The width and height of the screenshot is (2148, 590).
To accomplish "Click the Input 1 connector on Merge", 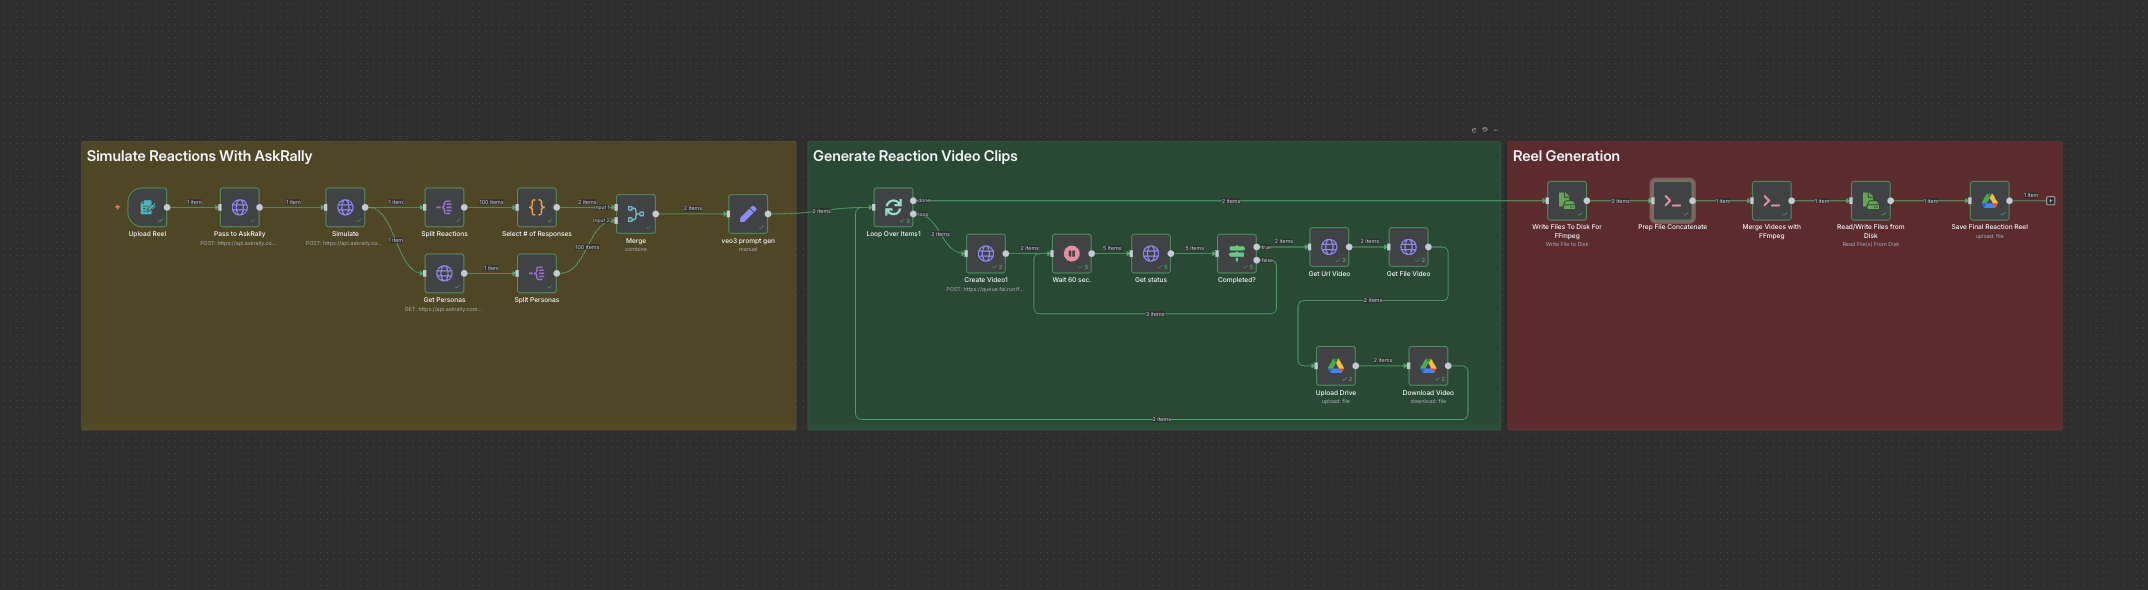I will [x=615, y=208].
